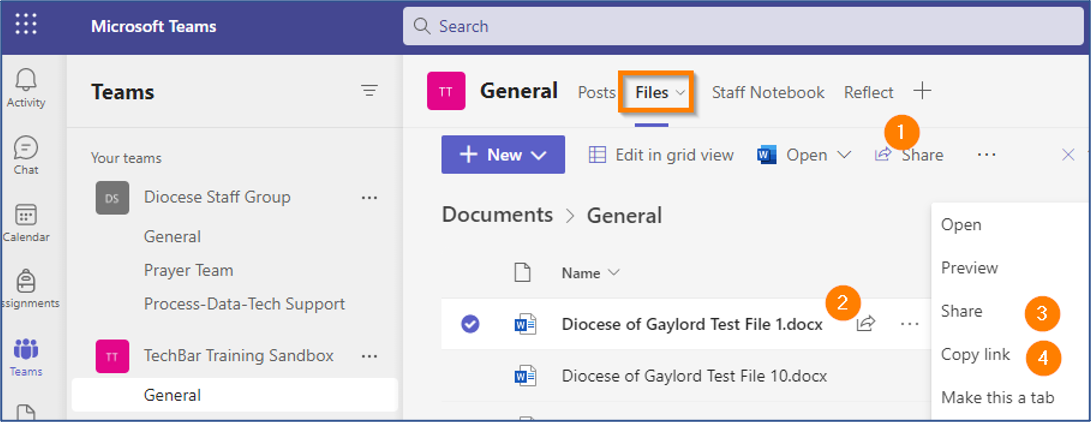Open Diocese of Gaylord Test File 10.docx
The height and width of the screenshot is (422, 1092).
(x=694, y=376)
